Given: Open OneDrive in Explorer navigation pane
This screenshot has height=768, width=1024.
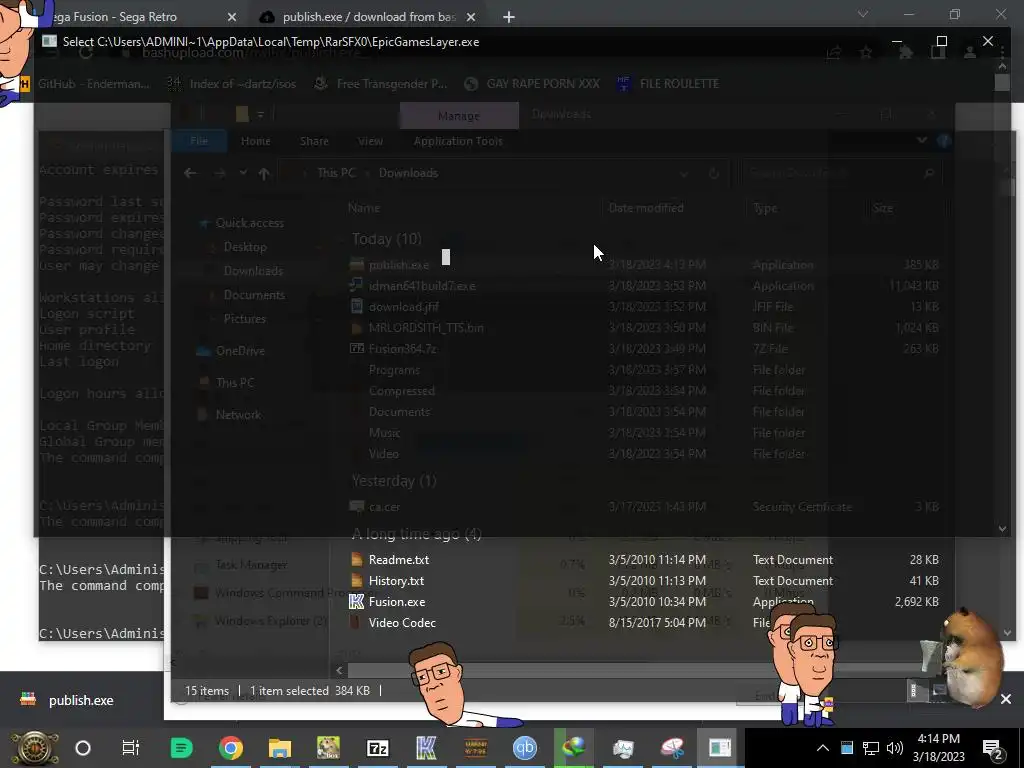Looking at the screenshot, I should point(240,351).
